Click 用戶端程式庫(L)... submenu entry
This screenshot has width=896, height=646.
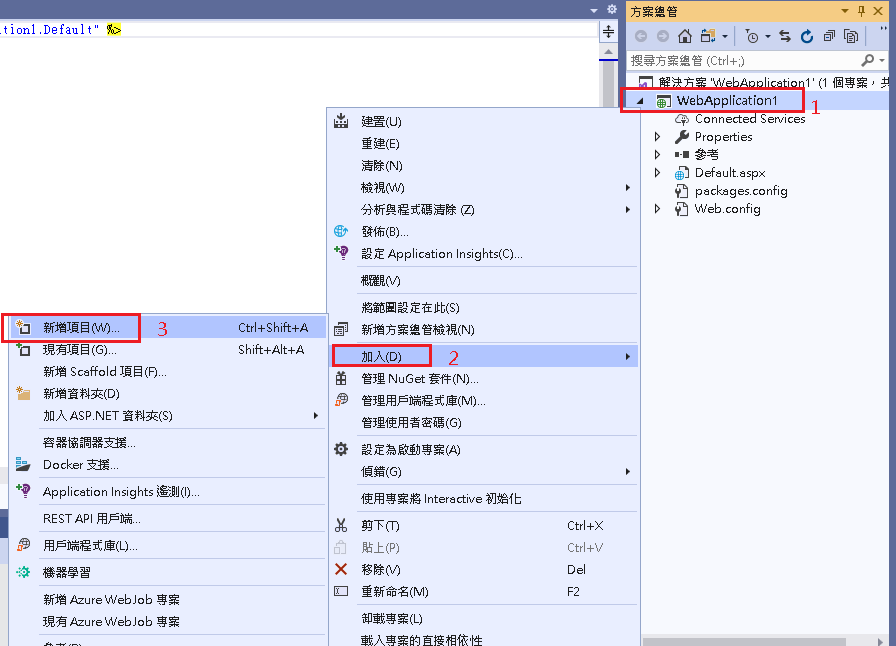168,546
